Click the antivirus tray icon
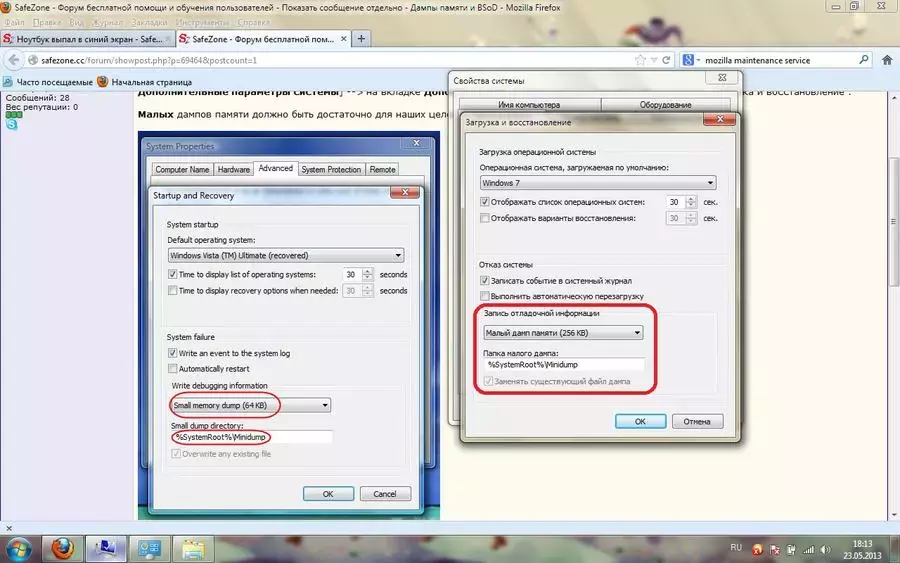The height and width of the screenshot is (563, 900). tap(757, 550)
